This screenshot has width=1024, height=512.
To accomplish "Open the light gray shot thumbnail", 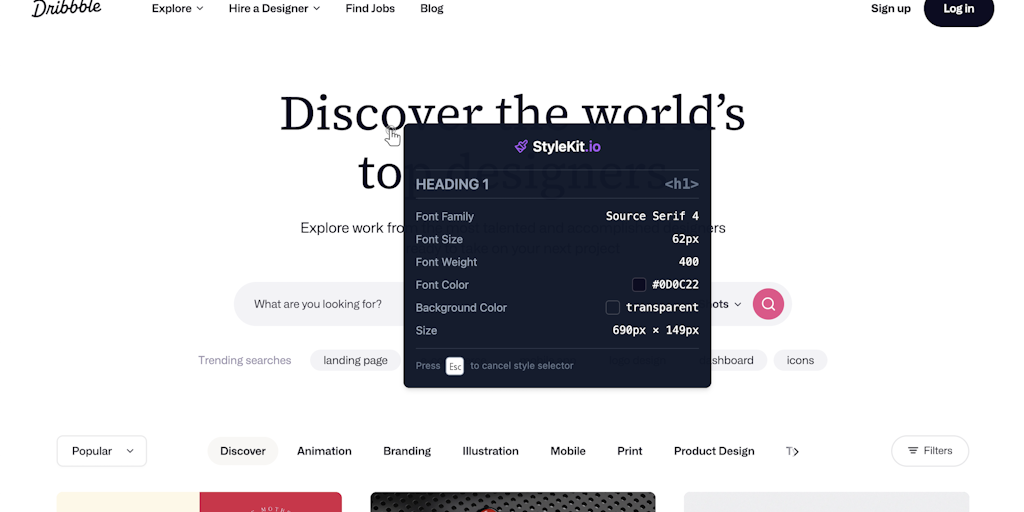I will click(x=826, y=502).
